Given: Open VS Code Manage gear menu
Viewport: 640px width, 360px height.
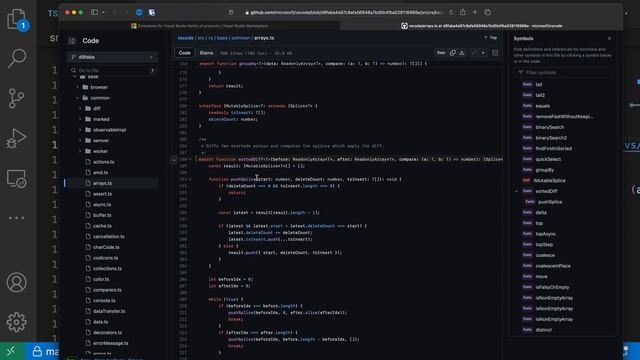Looking at the screenshot, I should (16, 322).
